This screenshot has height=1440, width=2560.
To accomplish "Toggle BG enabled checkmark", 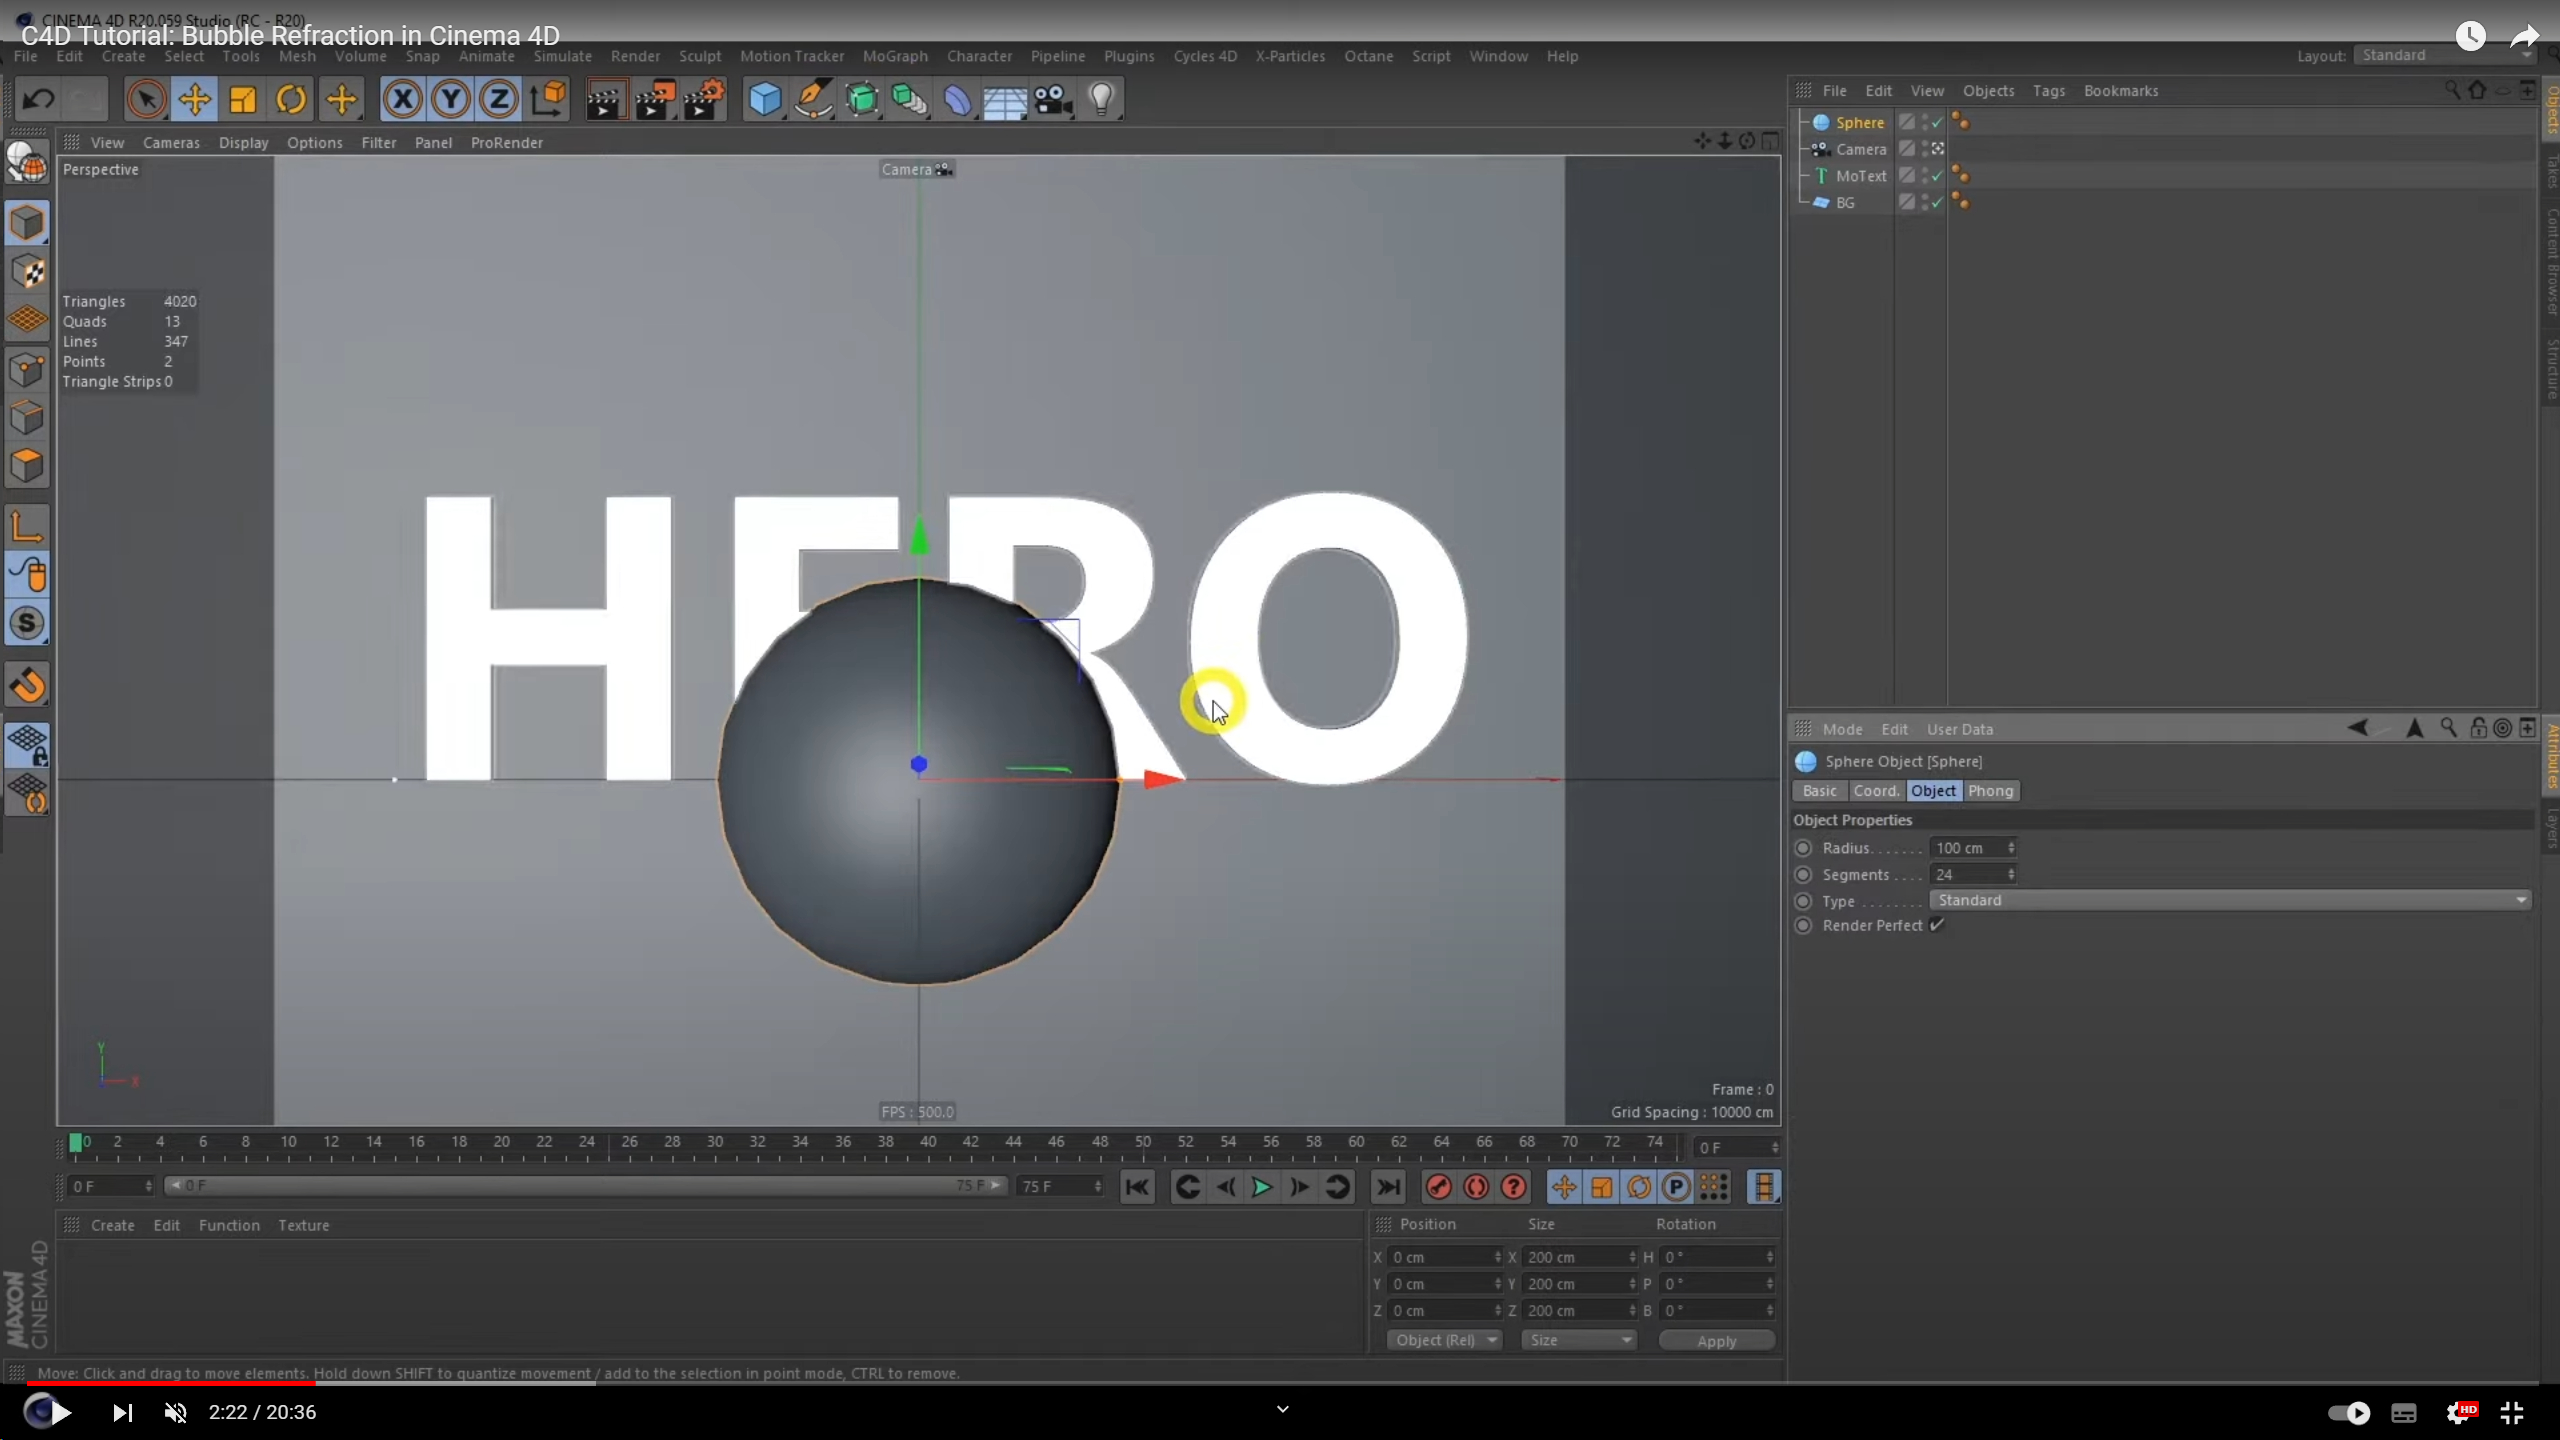I will [1938, 202].
